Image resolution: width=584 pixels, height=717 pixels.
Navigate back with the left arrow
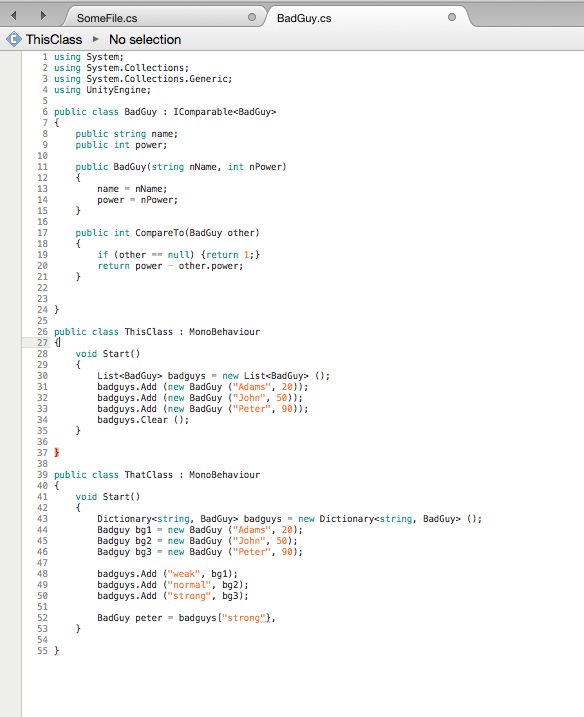(x=14, y=16)
